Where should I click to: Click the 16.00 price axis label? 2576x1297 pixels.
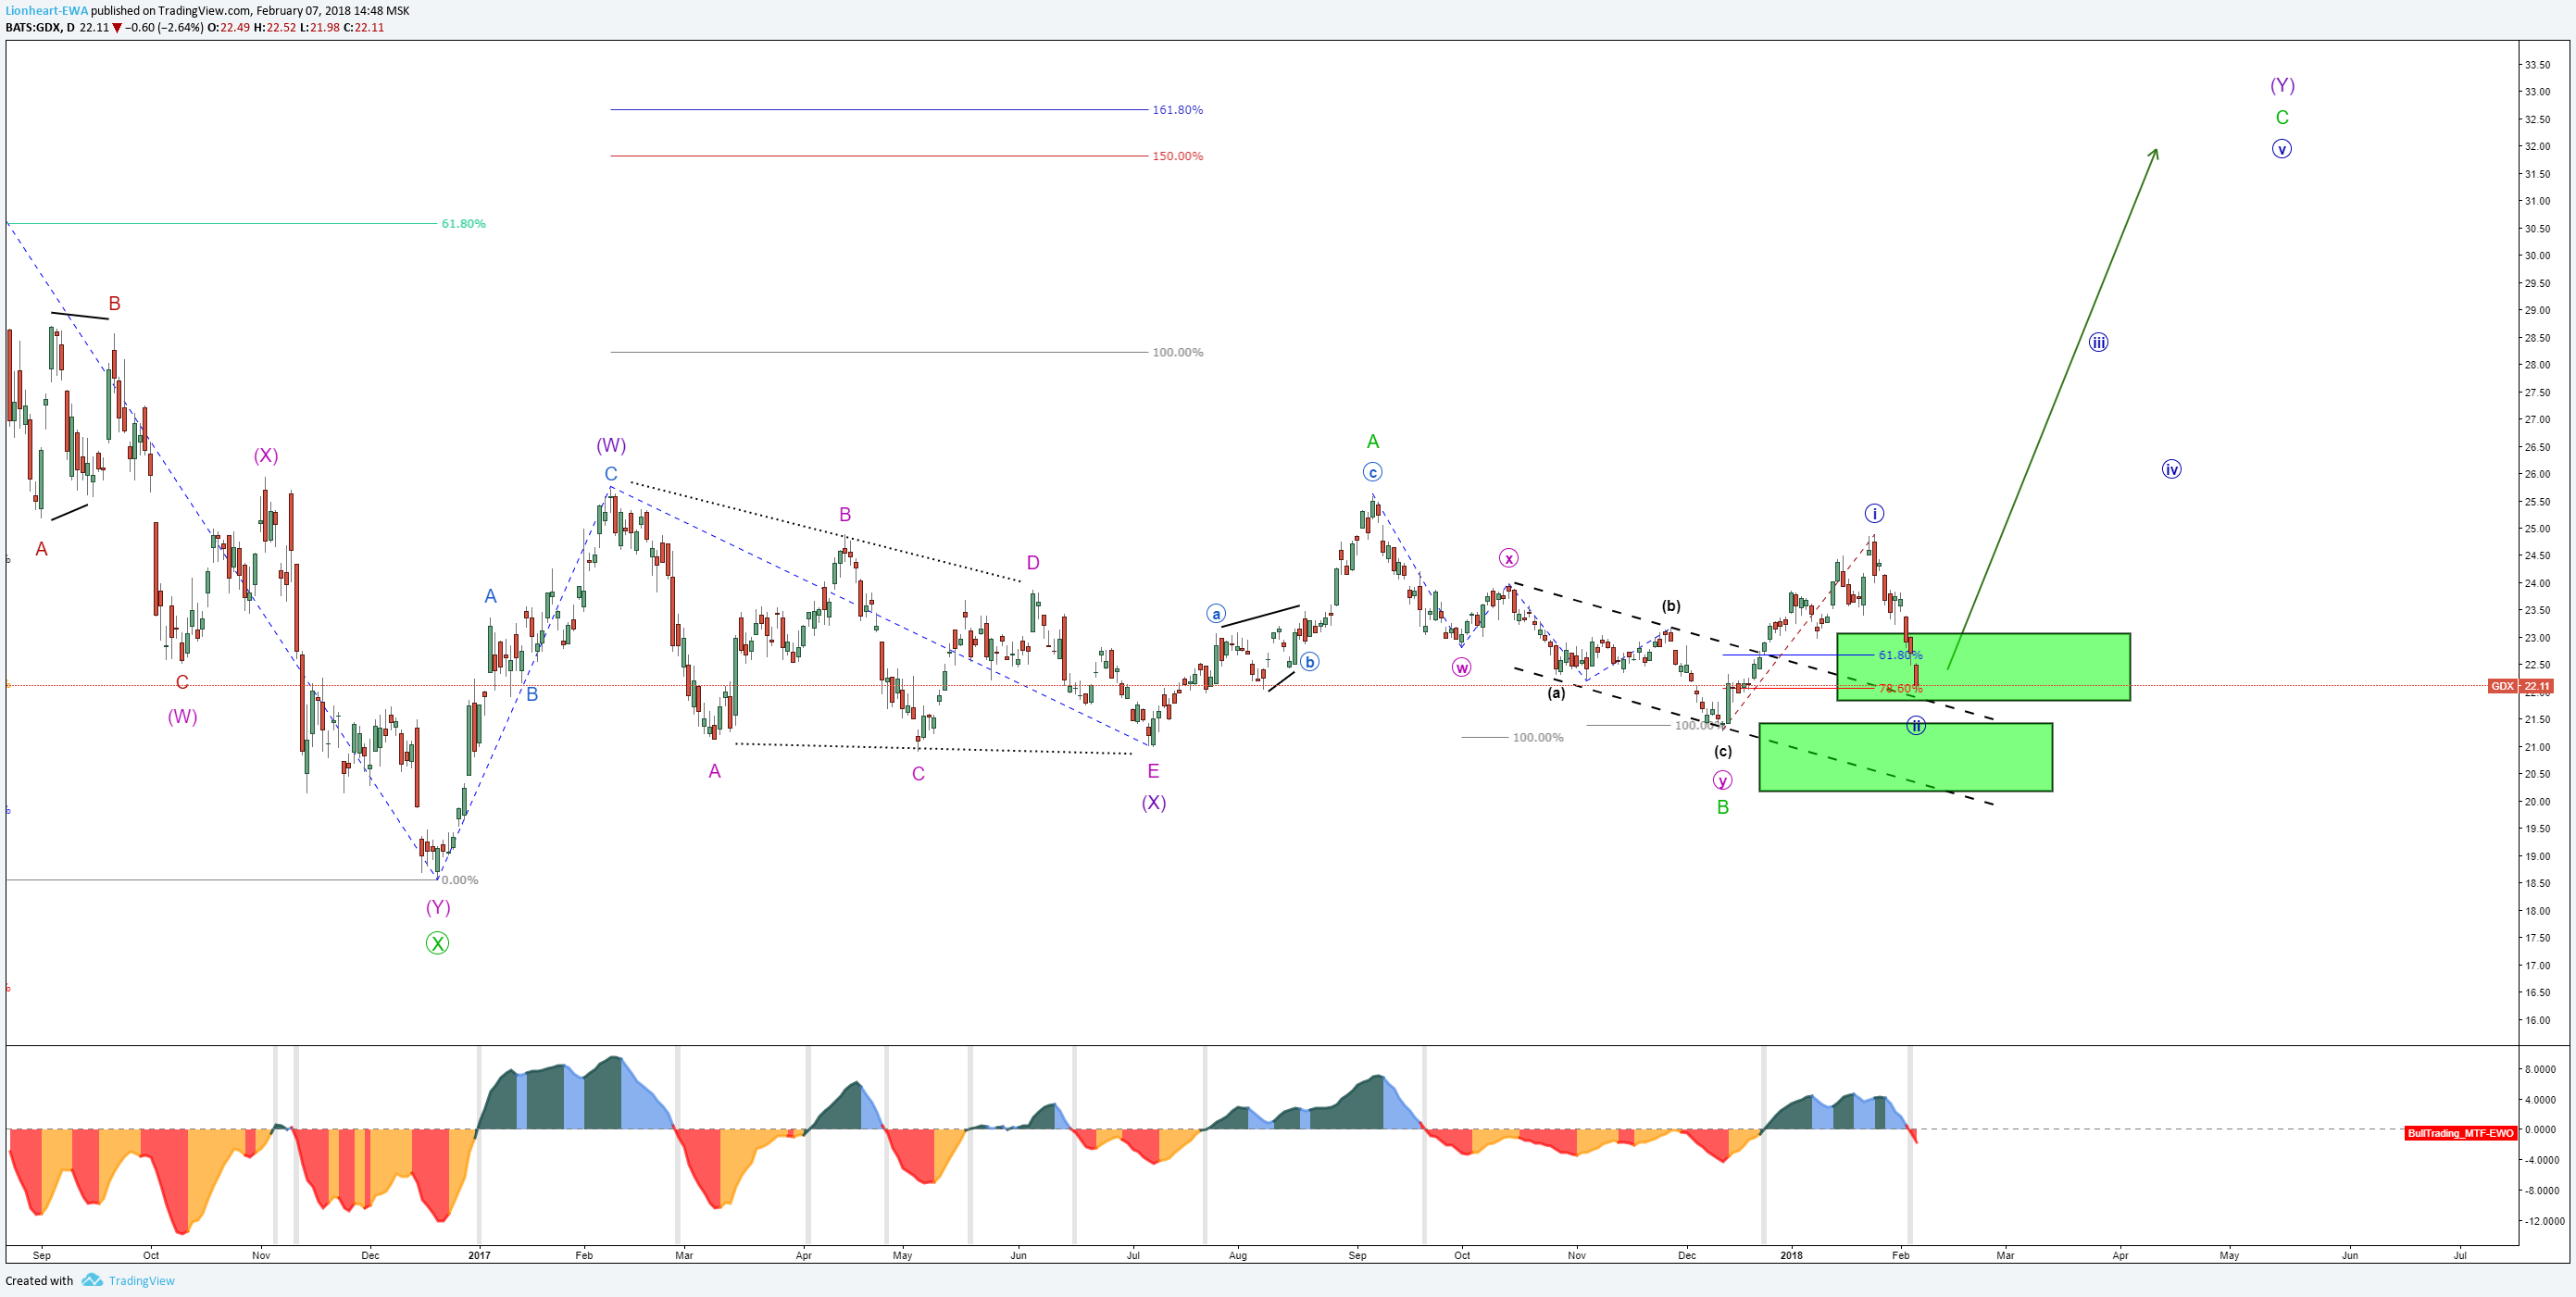point(2537,1021)
